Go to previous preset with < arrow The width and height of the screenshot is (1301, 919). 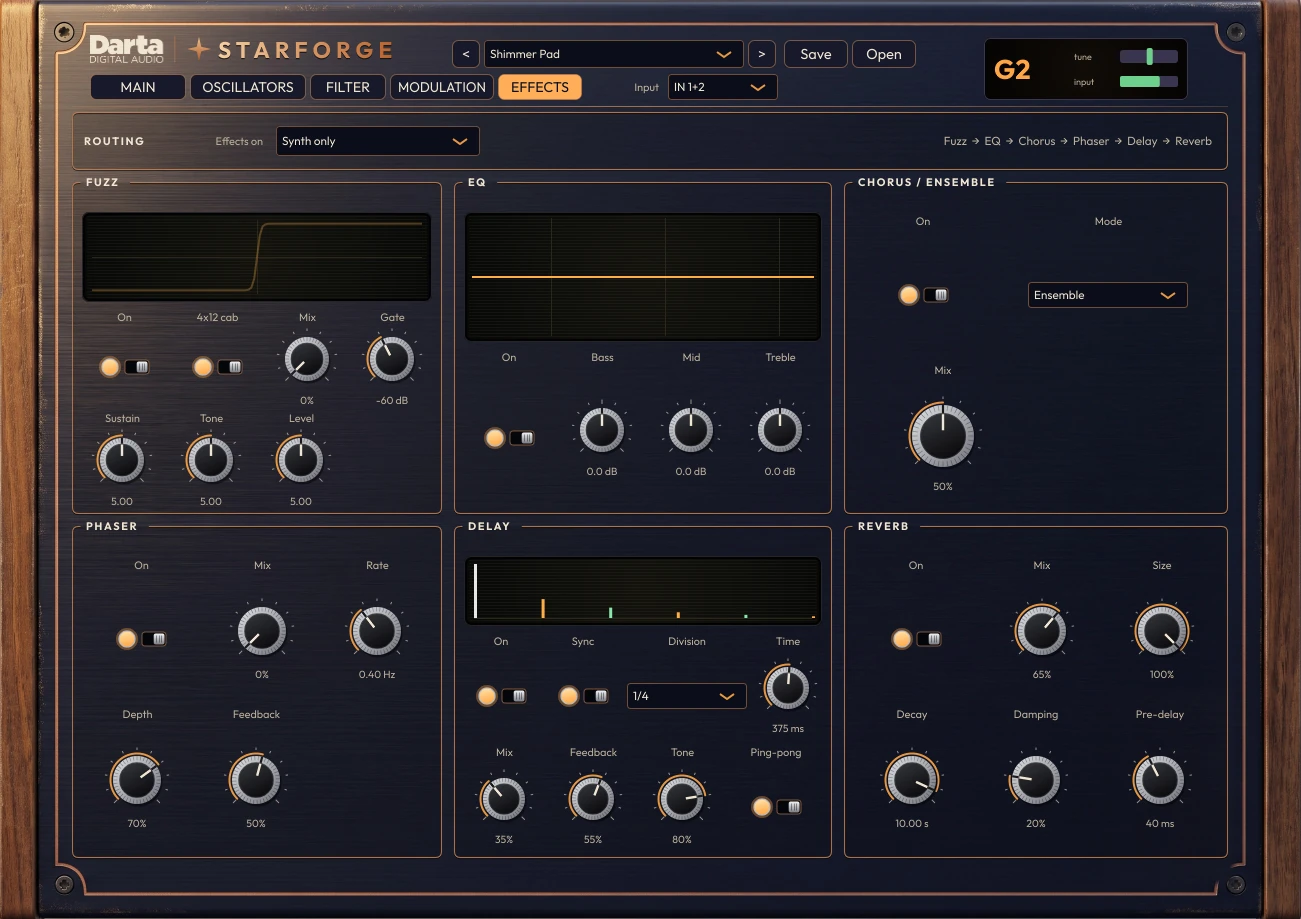click(465, 54)
